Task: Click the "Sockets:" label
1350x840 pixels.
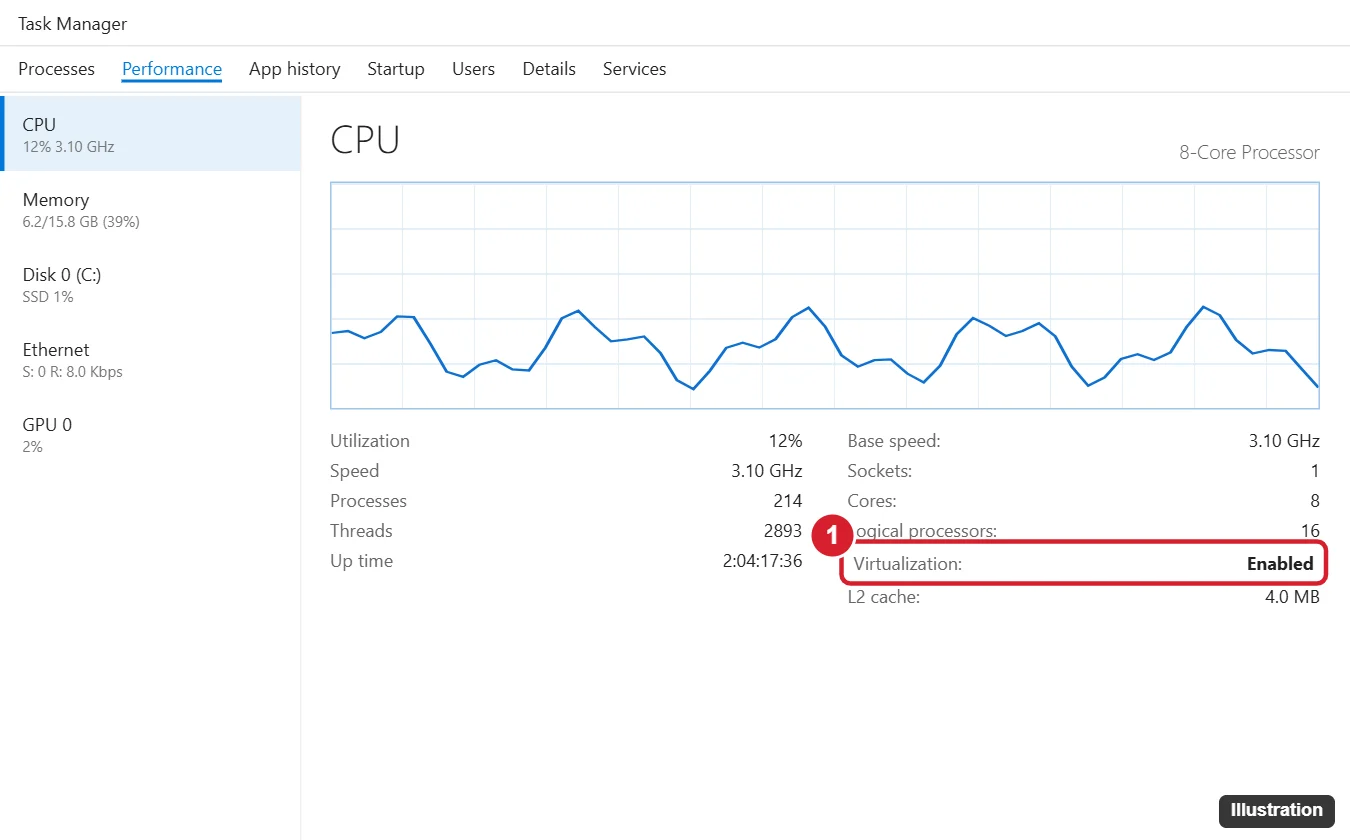Action: [x=880, y=471]
